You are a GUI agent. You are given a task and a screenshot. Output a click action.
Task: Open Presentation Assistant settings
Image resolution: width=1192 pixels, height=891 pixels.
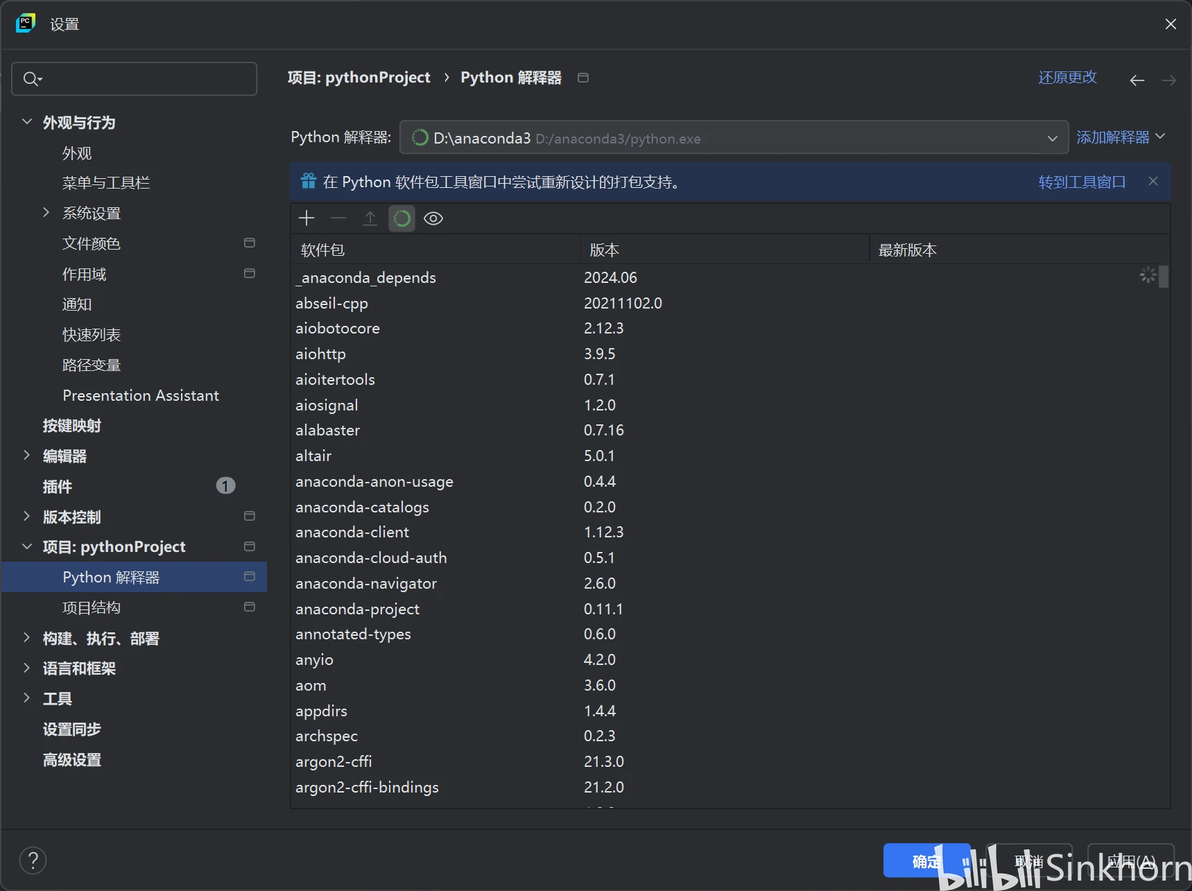click(141, 395)
